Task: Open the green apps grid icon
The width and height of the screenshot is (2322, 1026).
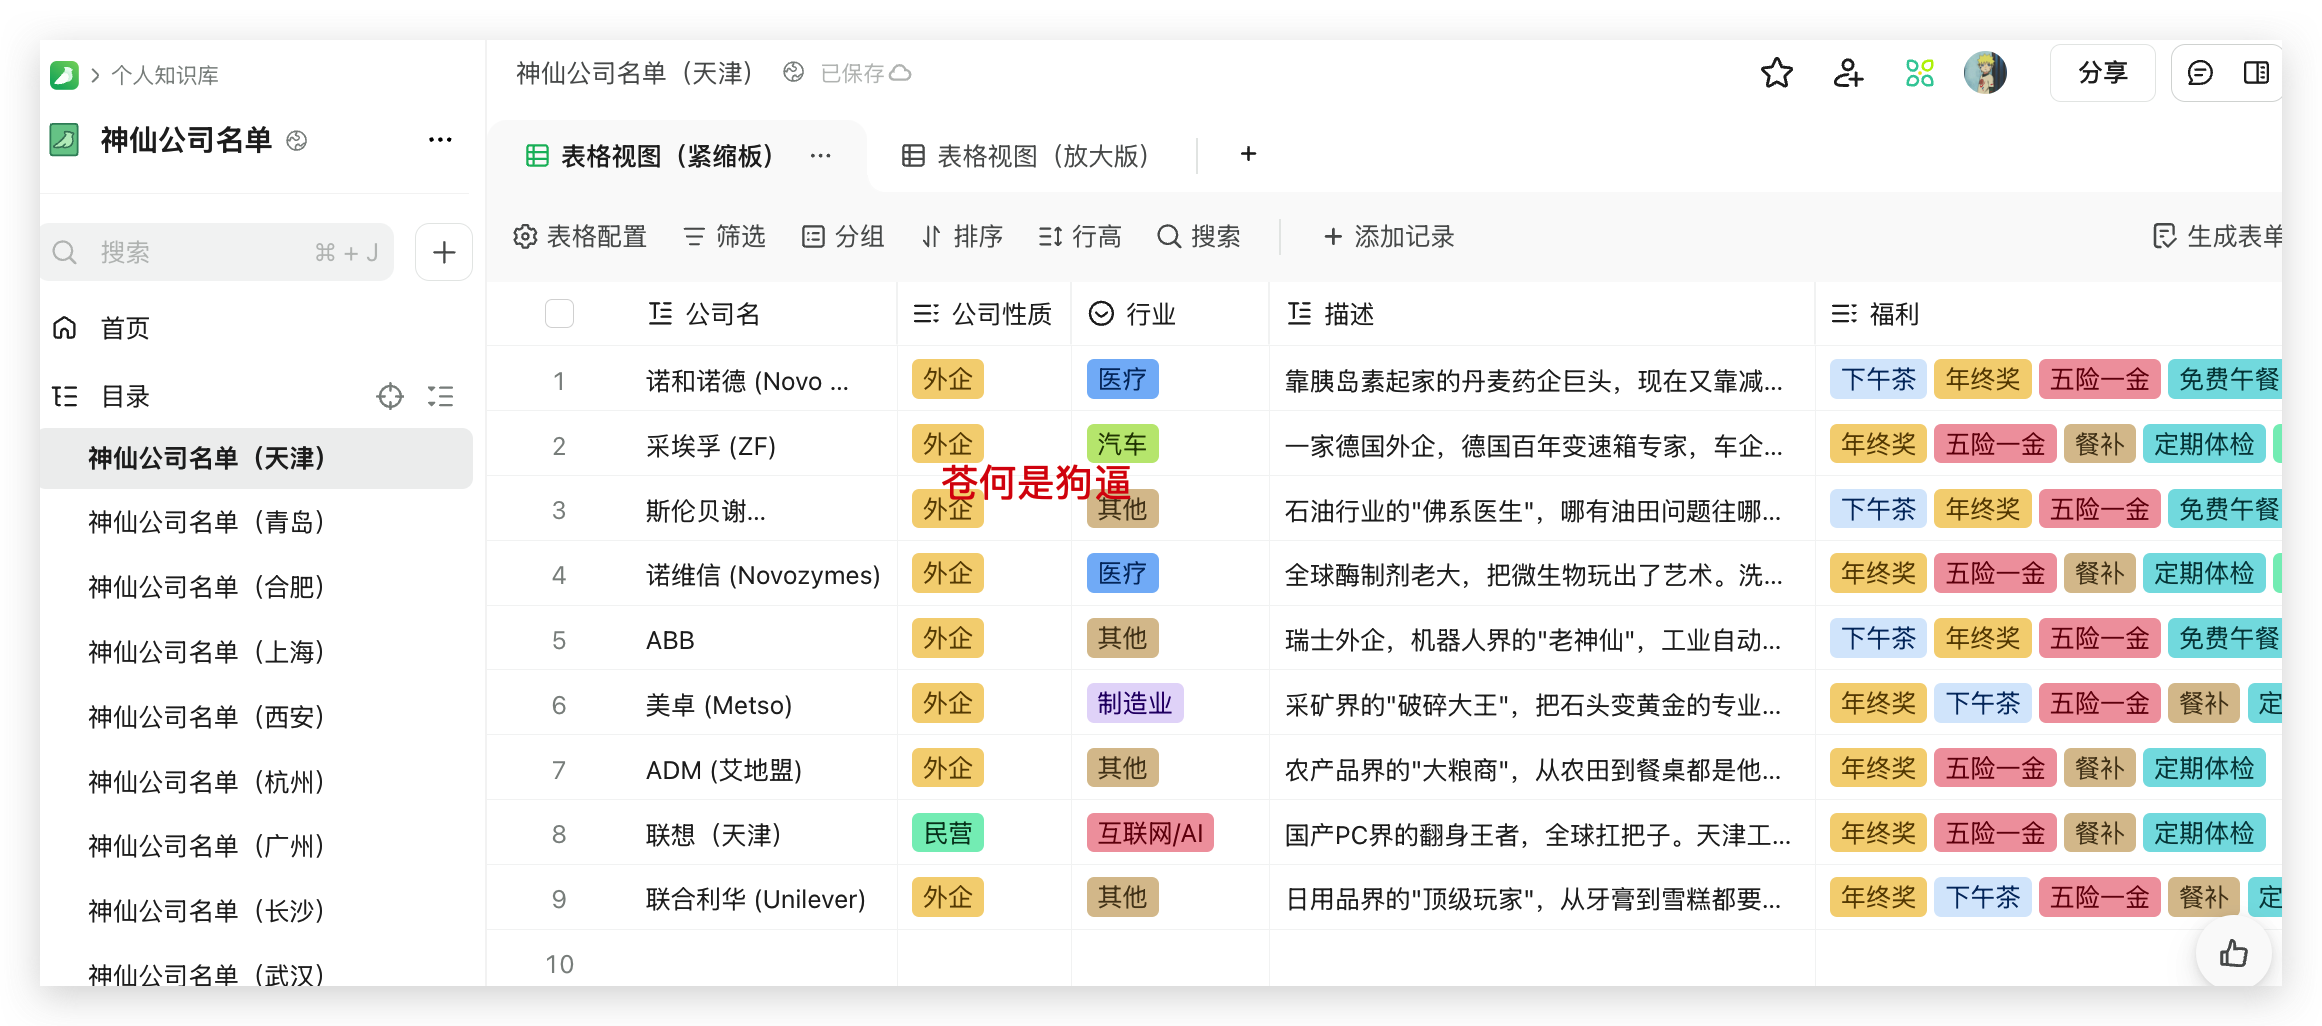Action: point(1919,73)
